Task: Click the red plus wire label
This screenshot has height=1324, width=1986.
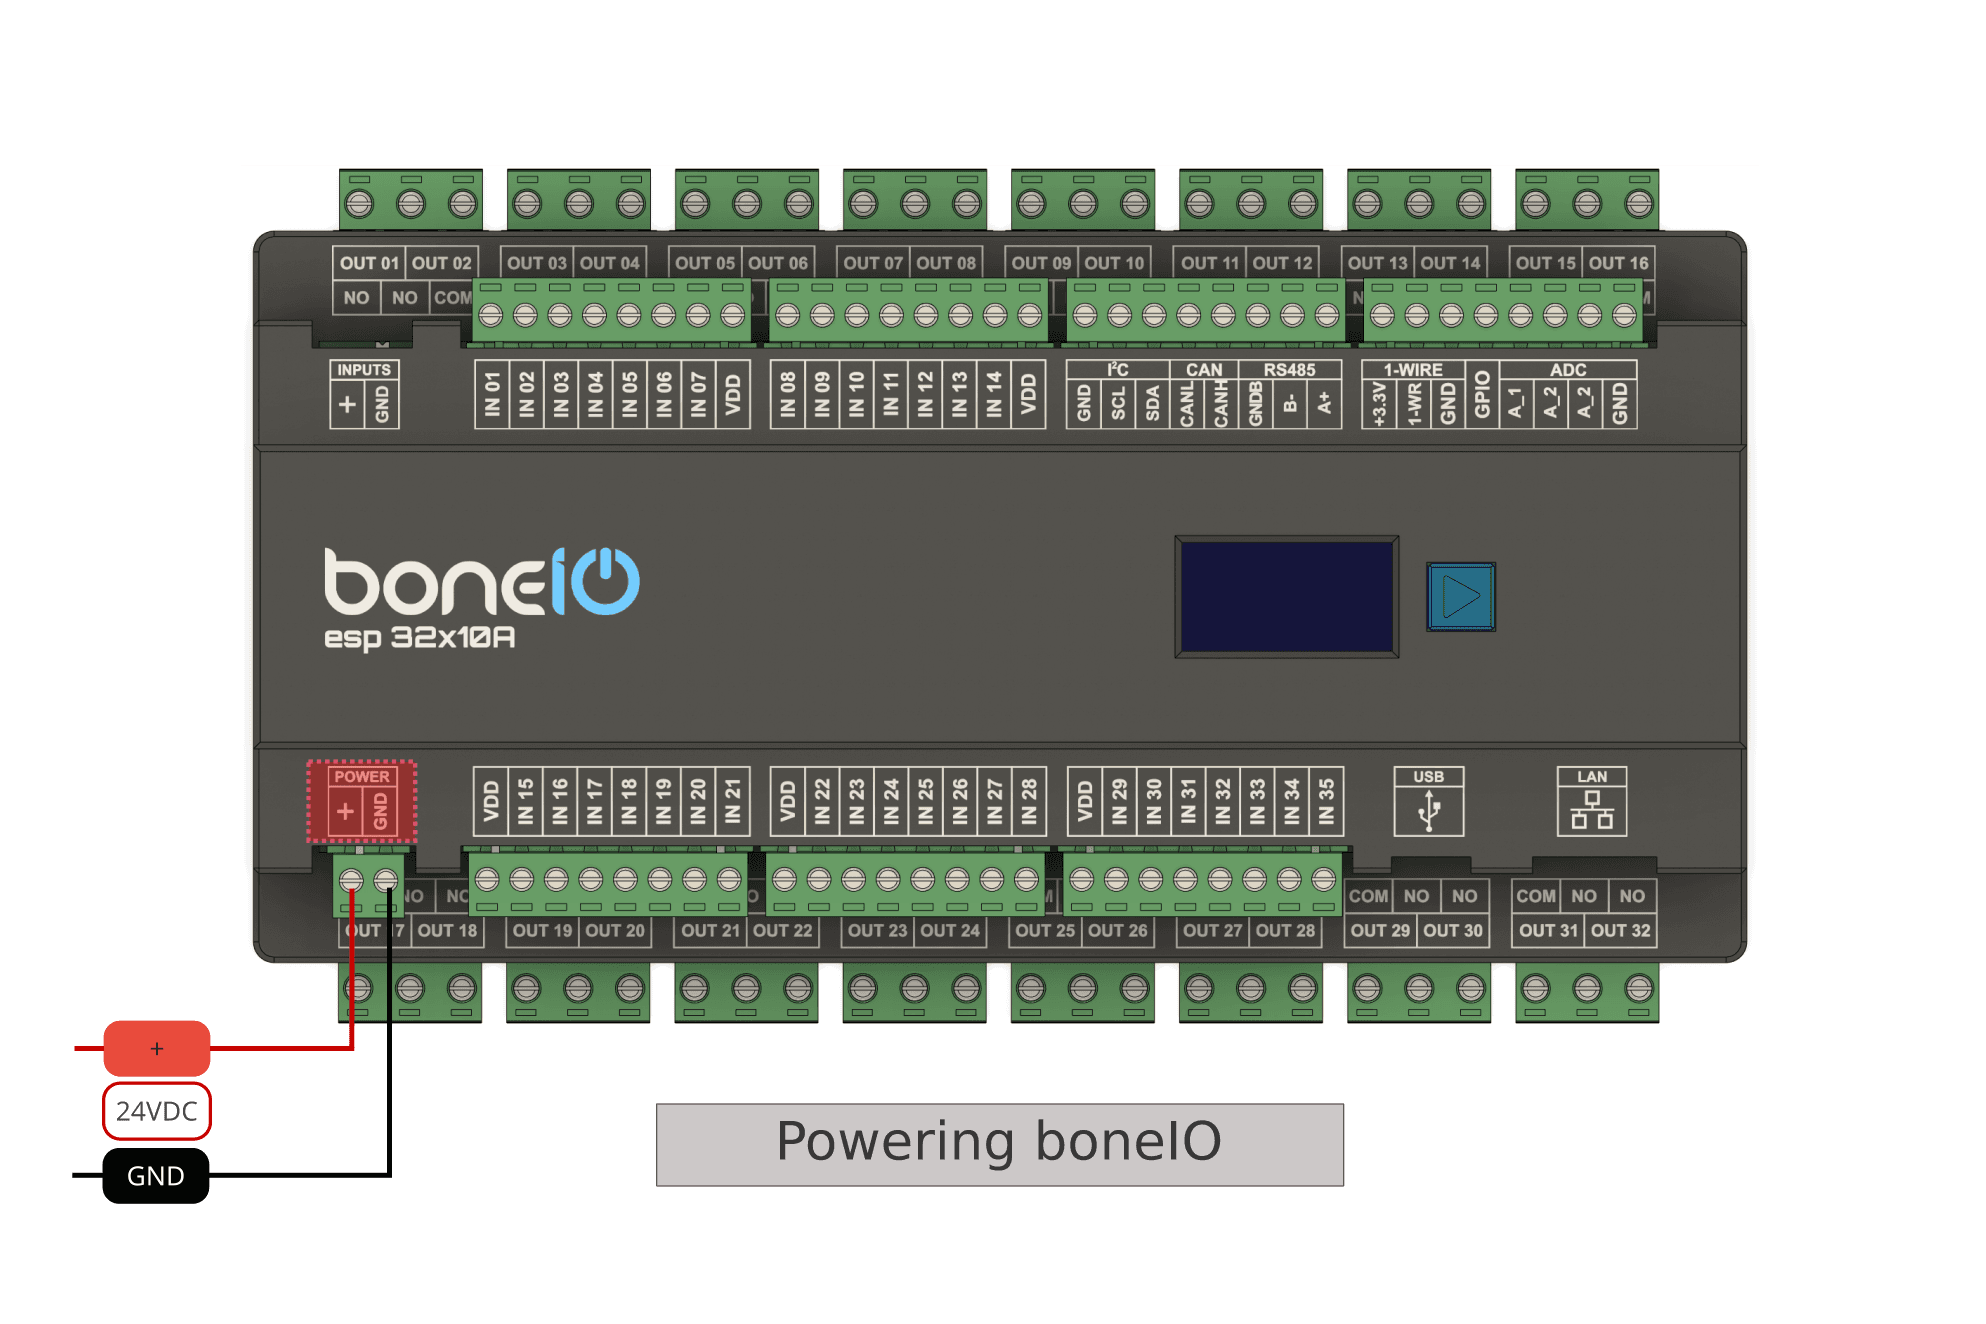Action: [157, 1048]
